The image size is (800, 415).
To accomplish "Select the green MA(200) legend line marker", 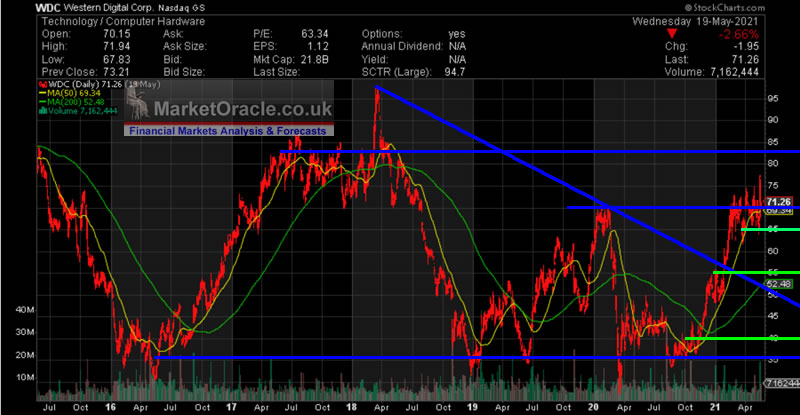I will click(43, 102).
